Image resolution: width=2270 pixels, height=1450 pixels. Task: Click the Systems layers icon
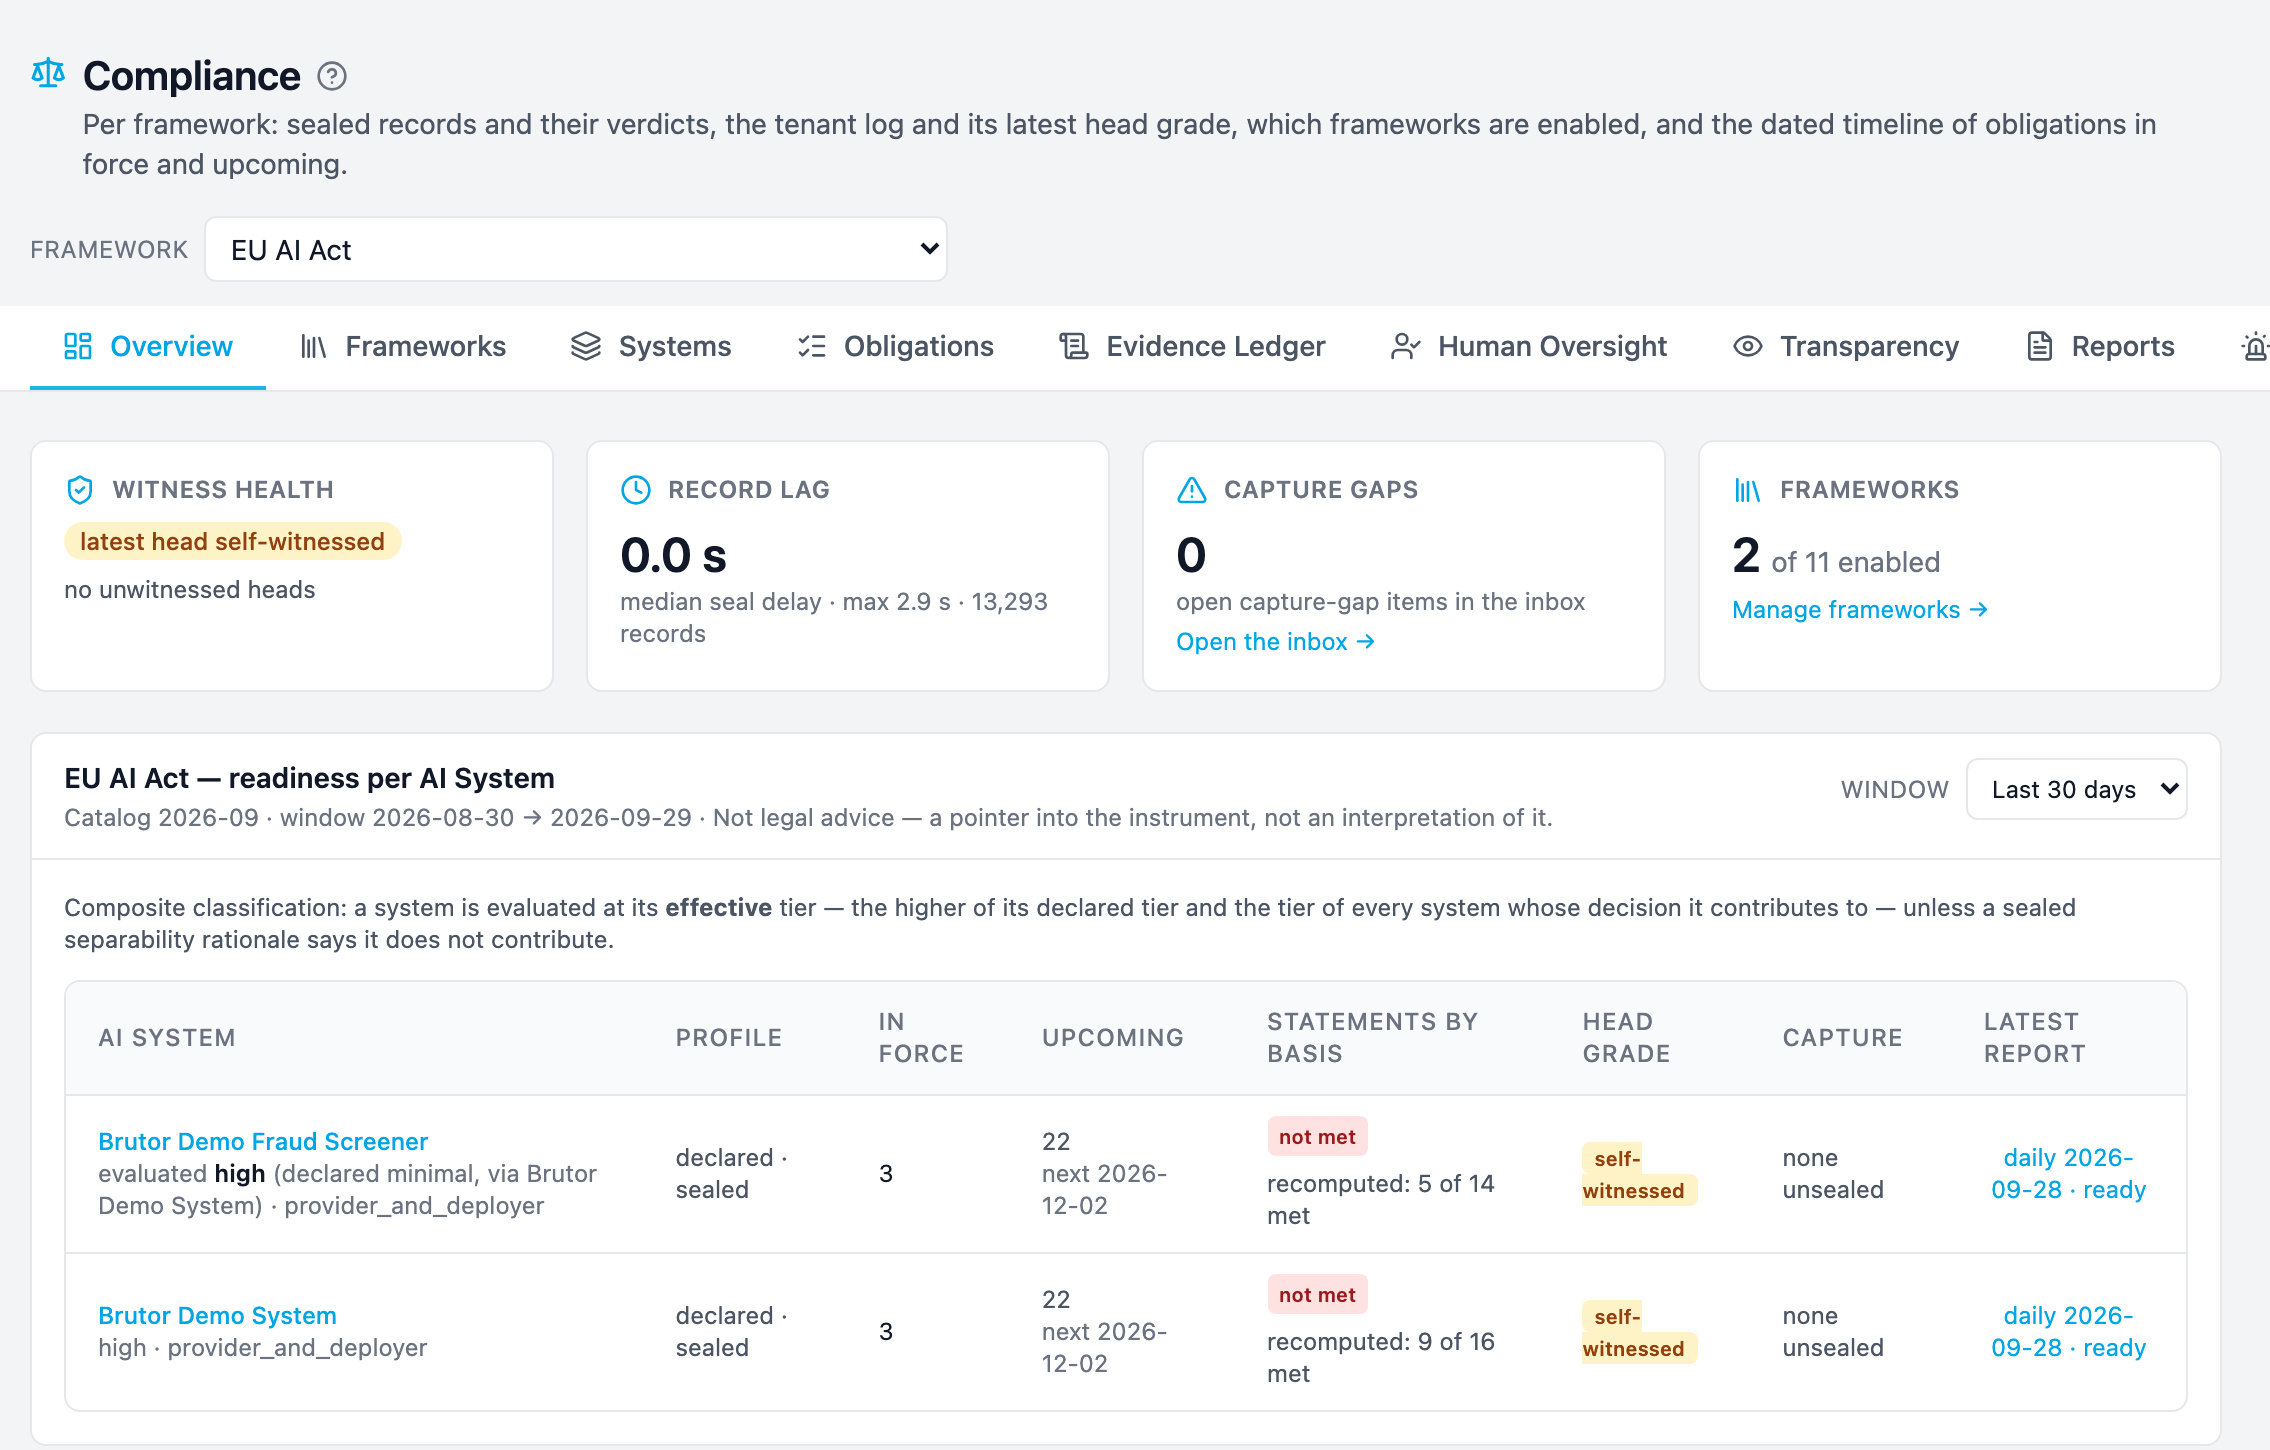click(x=586, y=346)
